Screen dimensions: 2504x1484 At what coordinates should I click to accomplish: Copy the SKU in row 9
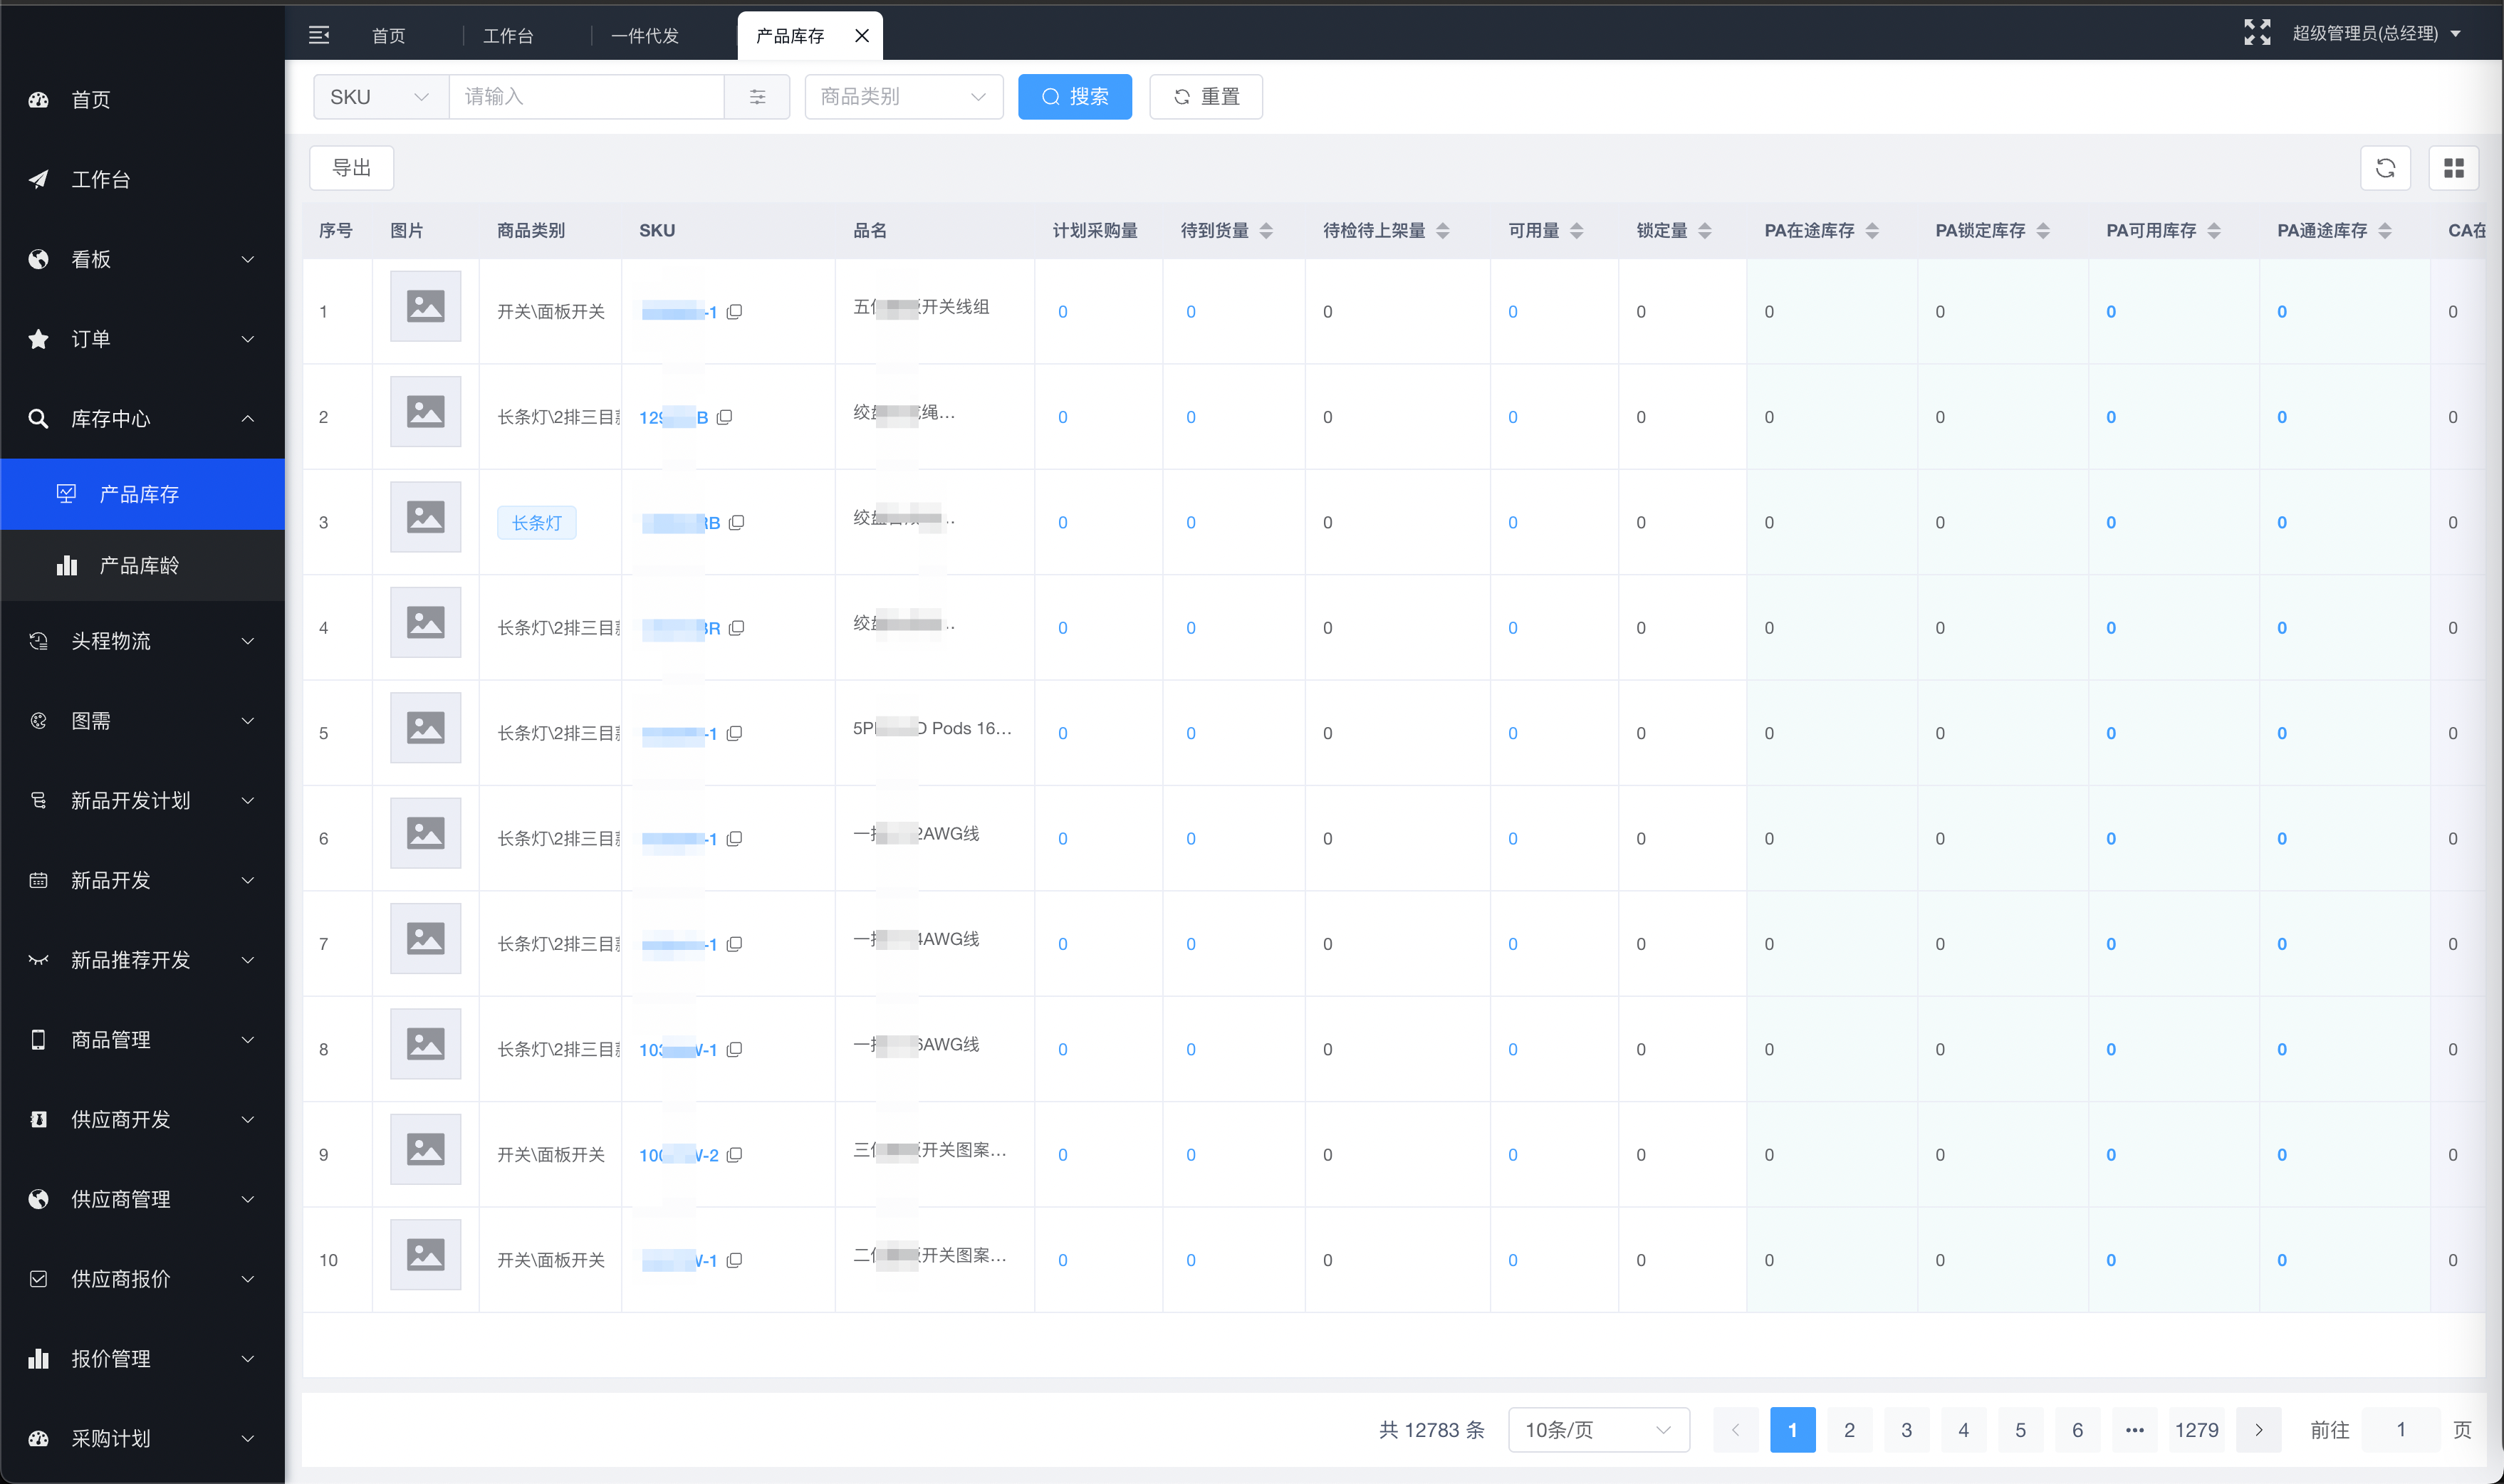coord(735,1155)
